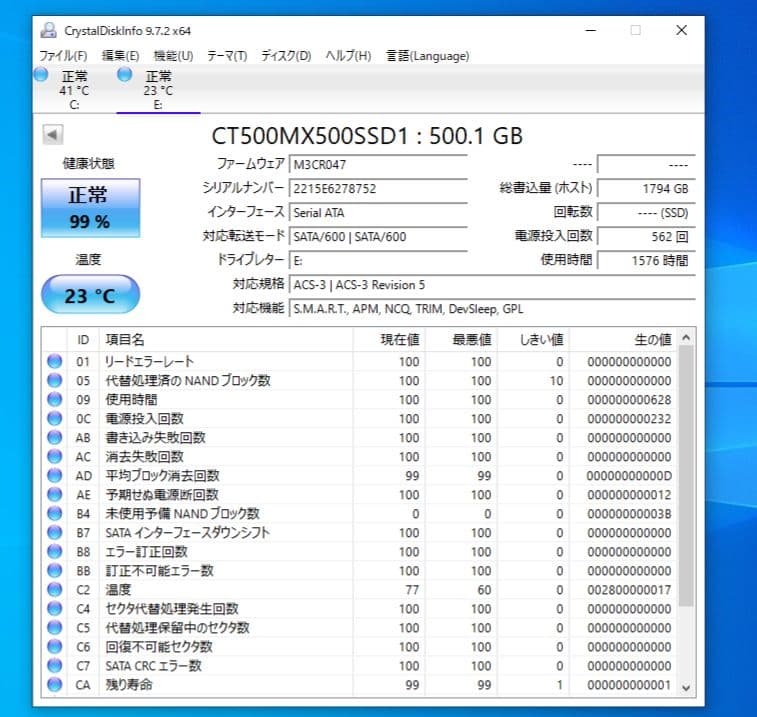Click the status orb for row BB 訂正不可能エラー数
The height and width of the screenshot is (717, 757).
(55, 571)
